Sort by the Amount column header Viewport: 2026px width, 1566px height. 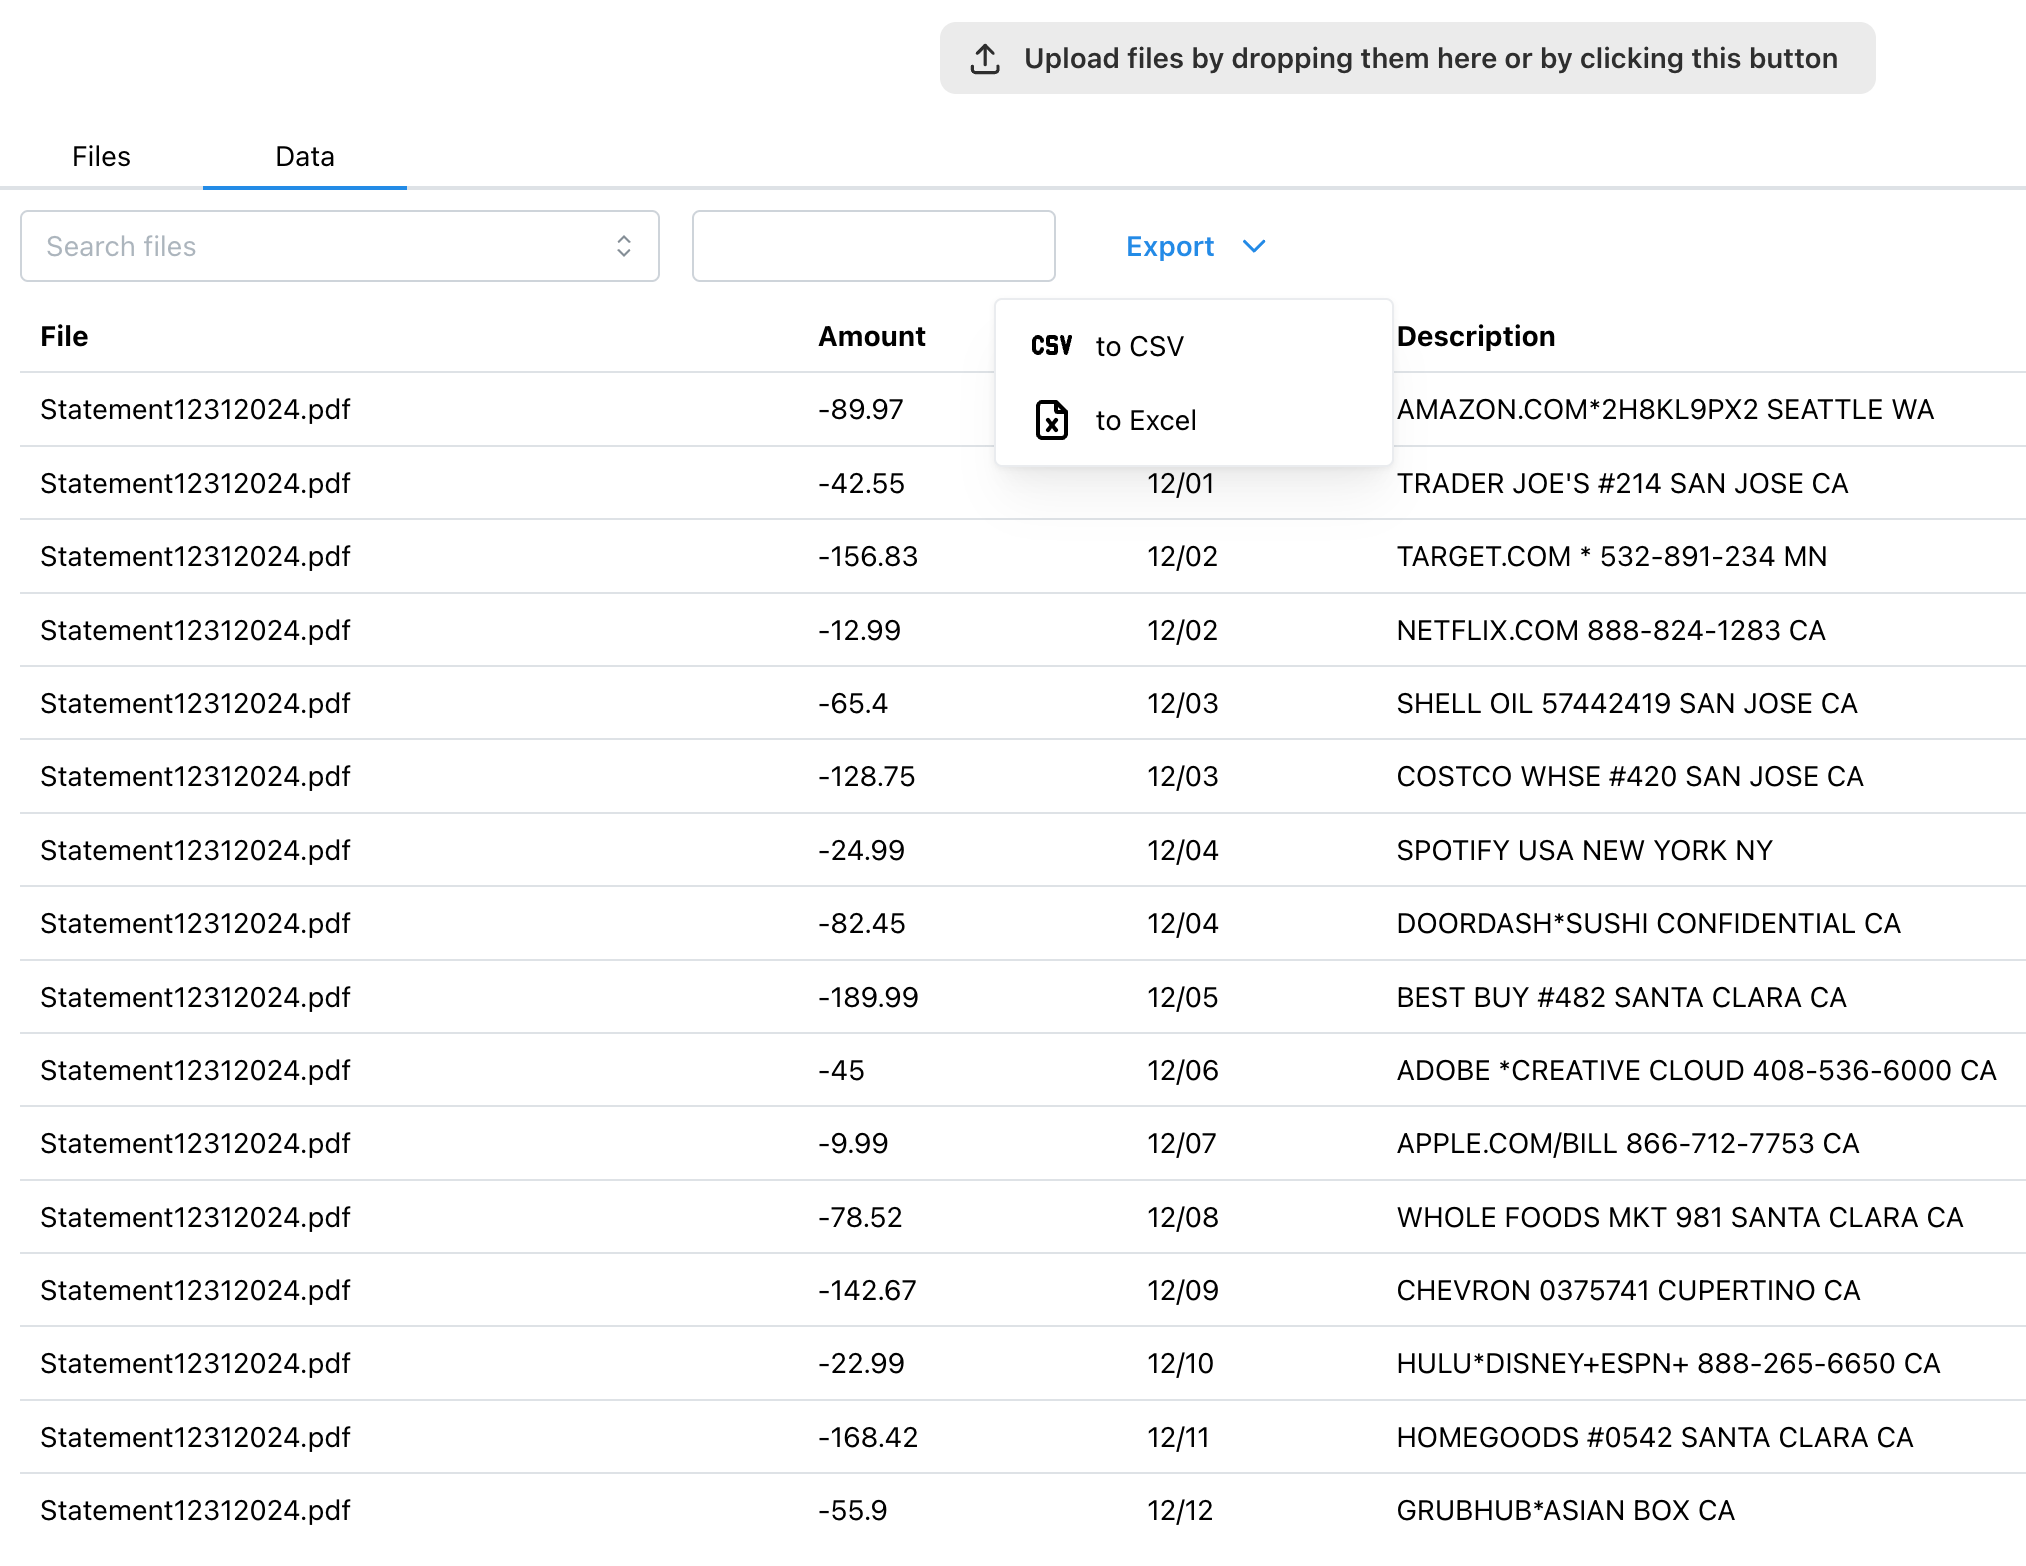(x=871, y=336)
